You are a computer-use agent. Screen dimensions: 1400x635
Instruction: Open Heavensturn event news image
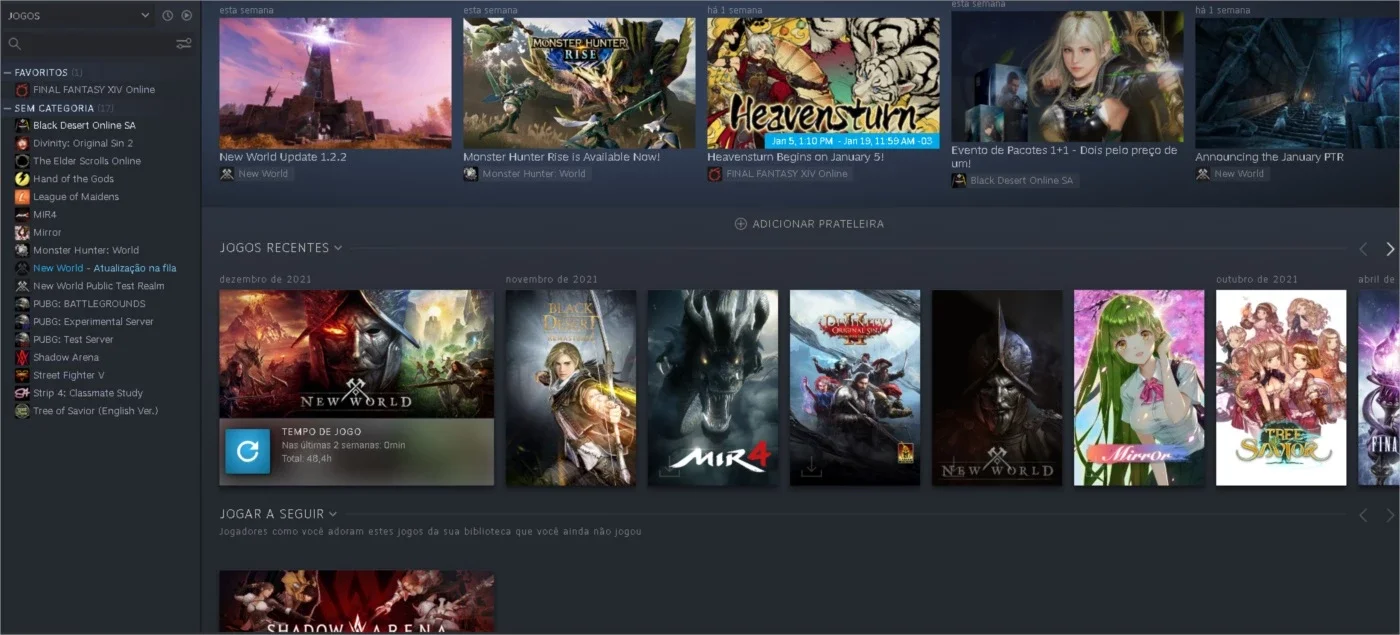tap(823, 83)
